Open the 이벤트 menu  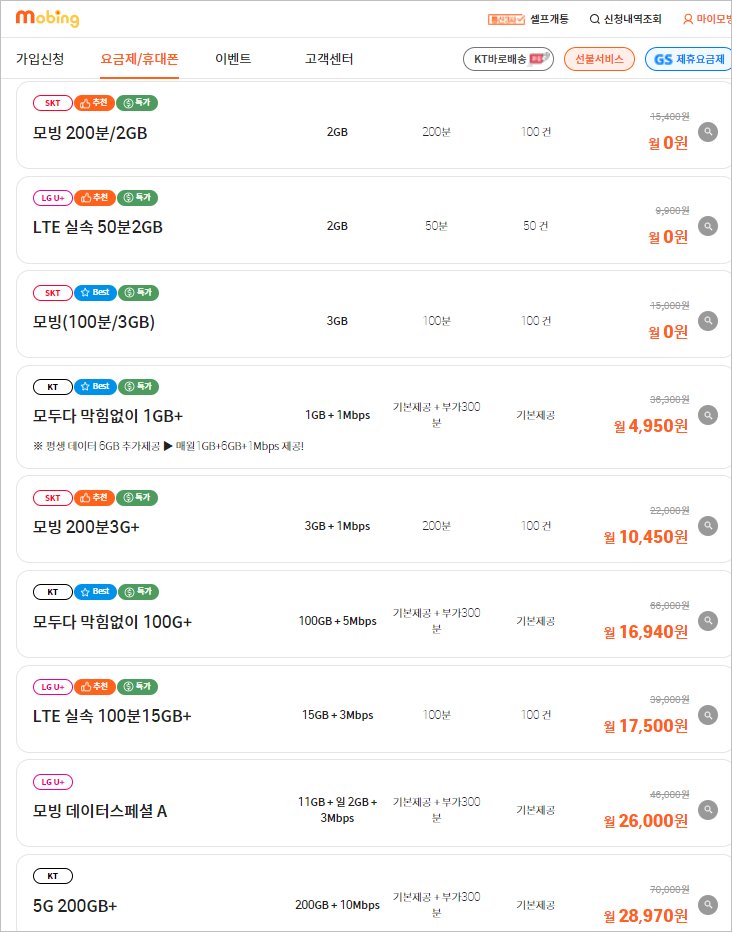coord(233,59)
